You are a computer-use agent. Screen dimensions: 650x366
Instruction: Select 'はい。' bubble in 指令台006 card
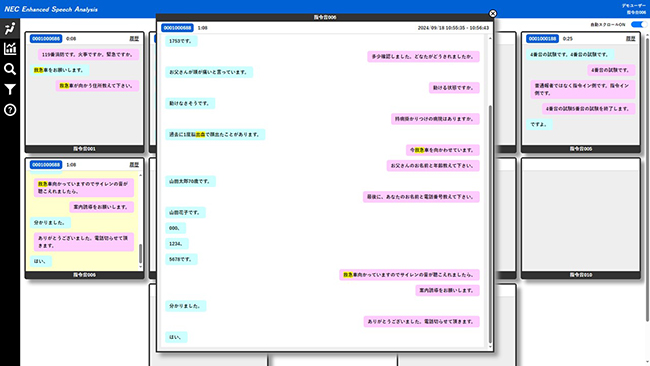tap(41, 261)
